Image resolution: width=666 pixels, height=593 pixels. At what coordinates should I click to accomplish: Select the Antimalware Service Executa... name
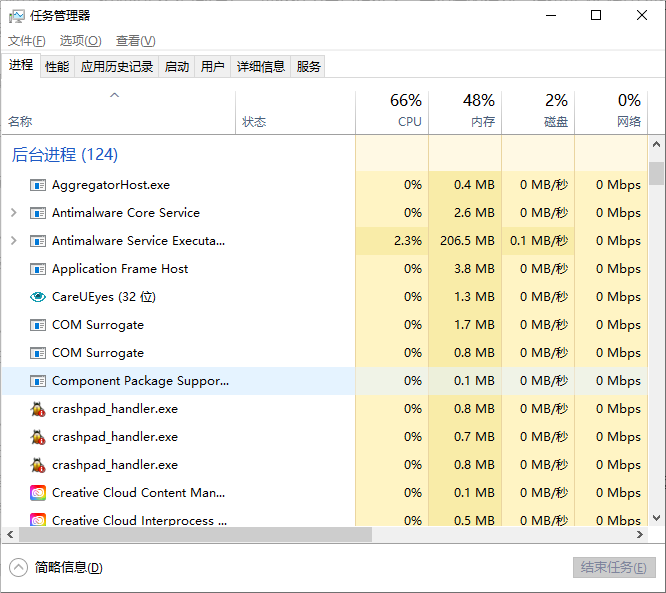(x=138, y=241)
